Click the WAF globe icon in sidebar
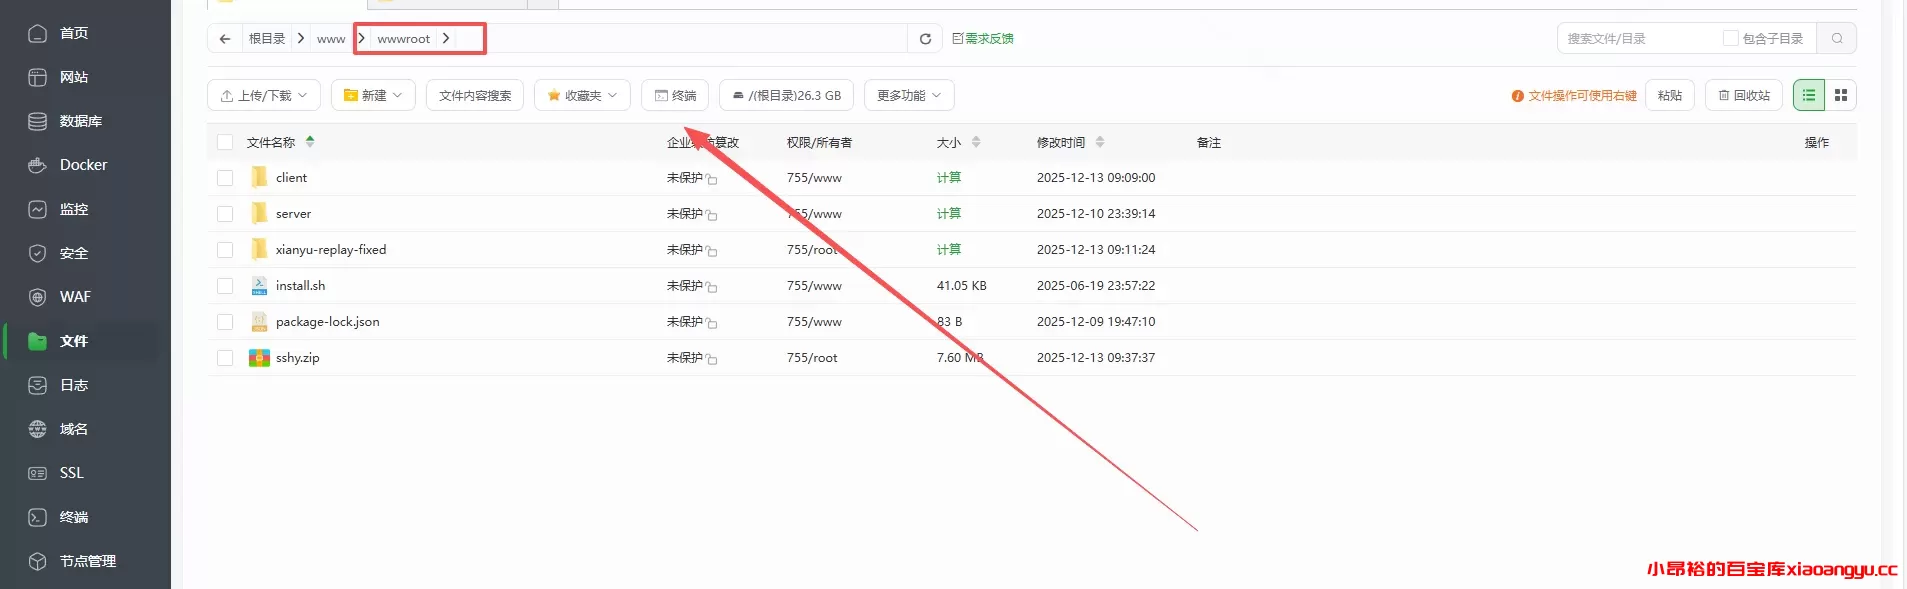This screenshot has width=1907, height=589. tap(37, 297)
